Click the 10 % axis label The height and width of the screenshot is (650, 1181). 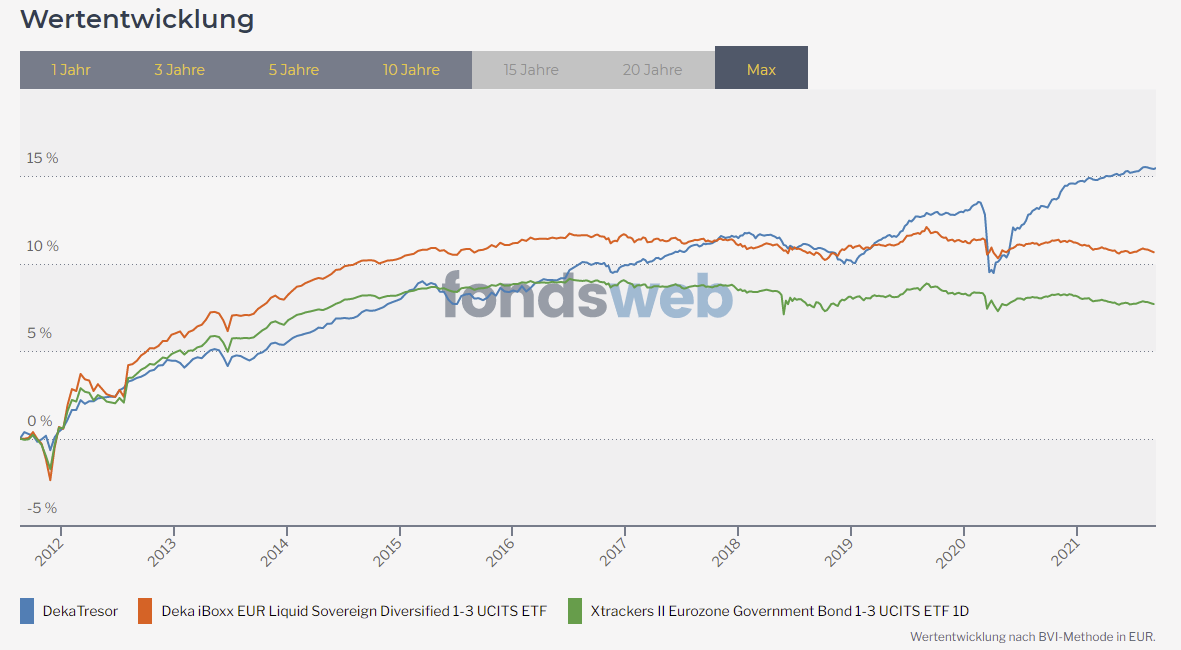[42, 246]
